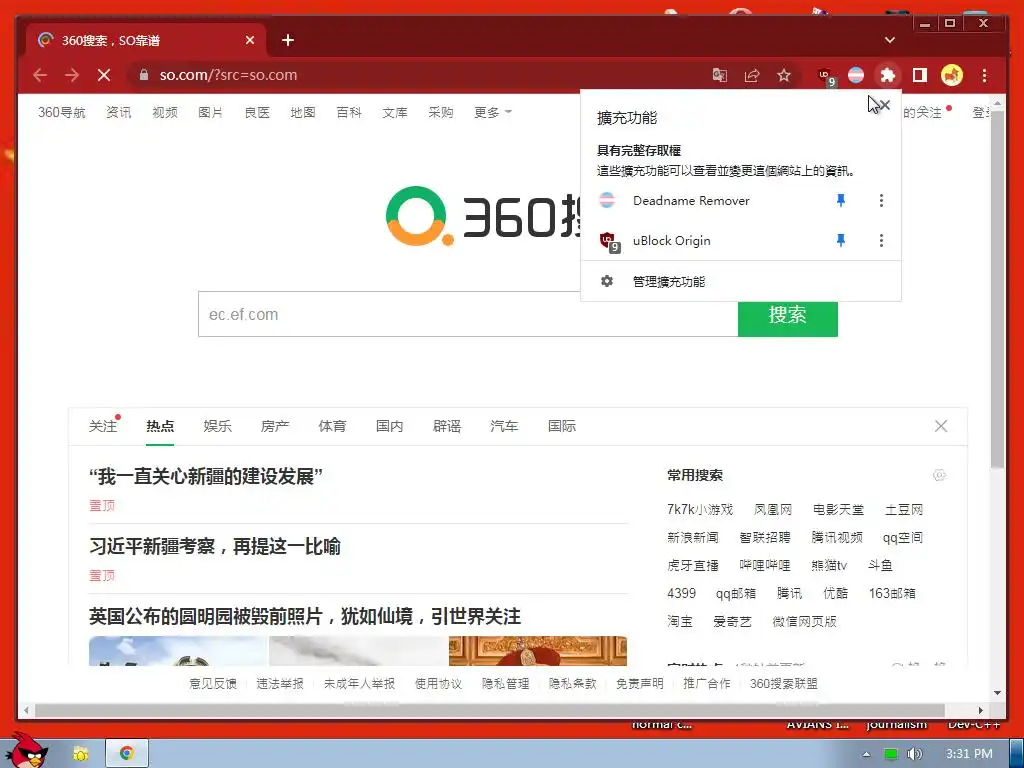The image size is (1024, 768).
Task: Click the share page icon
Action: coord(752,76)
